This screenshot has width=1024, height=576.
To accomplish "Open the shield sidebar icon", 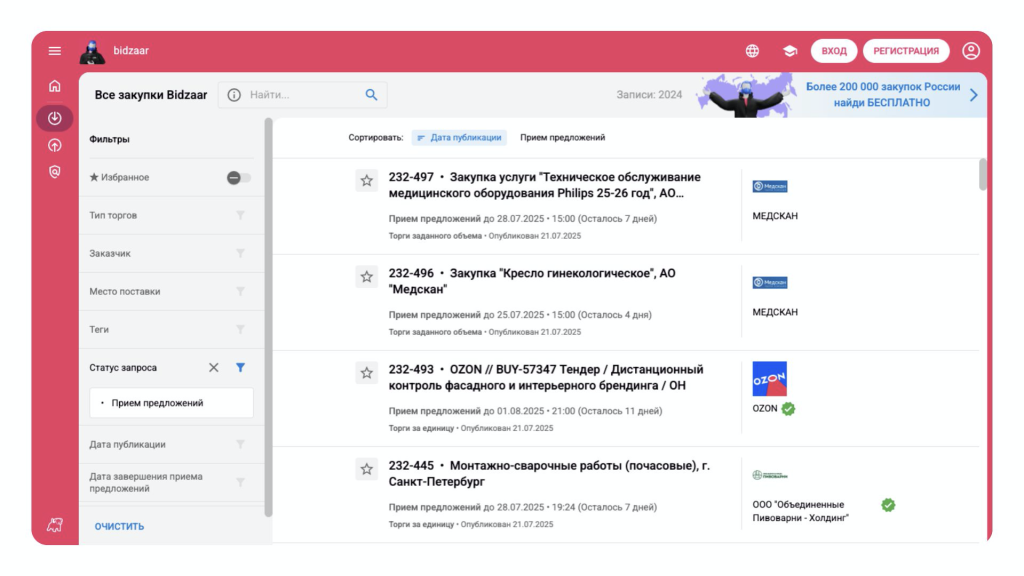I will coord(55,172).
